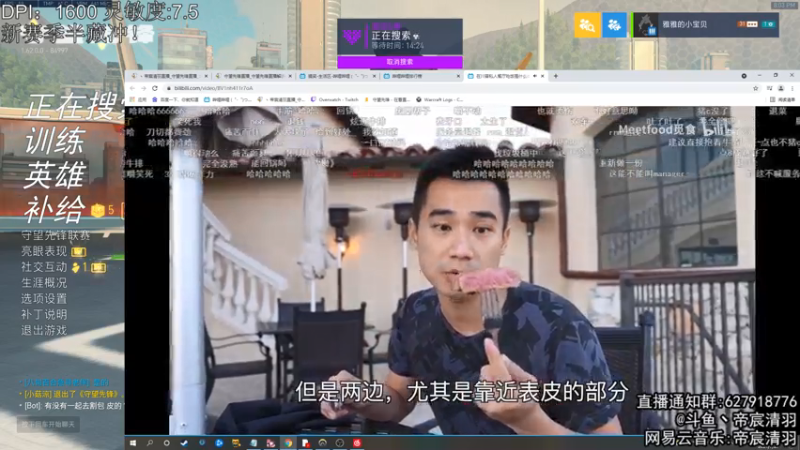Click the yellow badge beside 社交互动

98,267
